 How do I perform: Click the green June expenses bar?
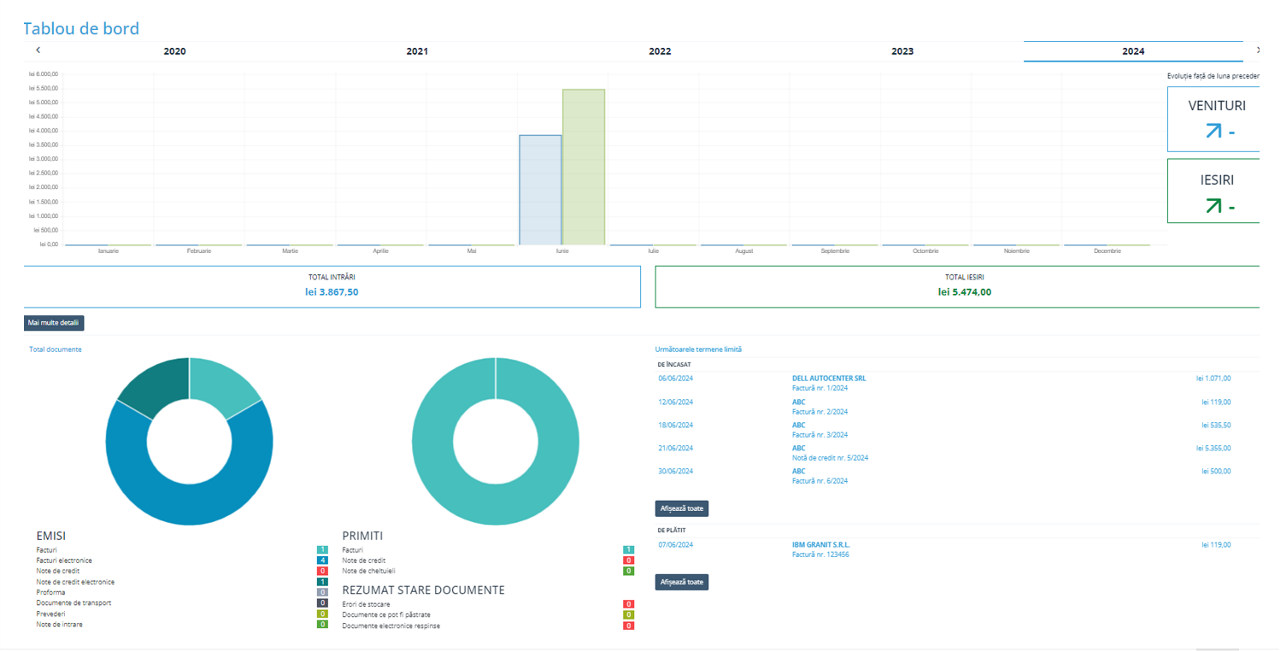pyautogui.click(x=583, y=167)
